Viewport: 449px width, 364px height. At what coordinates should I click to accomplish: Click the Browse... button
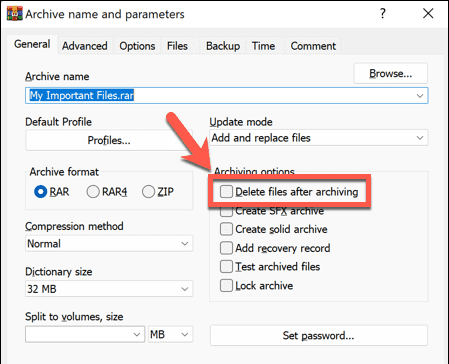390,73
